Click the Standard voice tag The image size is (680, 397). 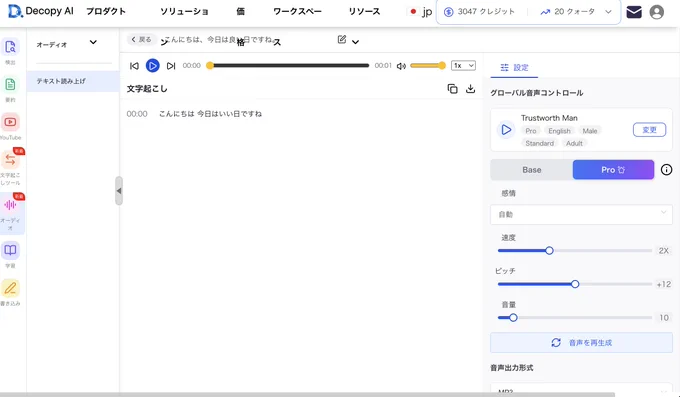(539, 143)
